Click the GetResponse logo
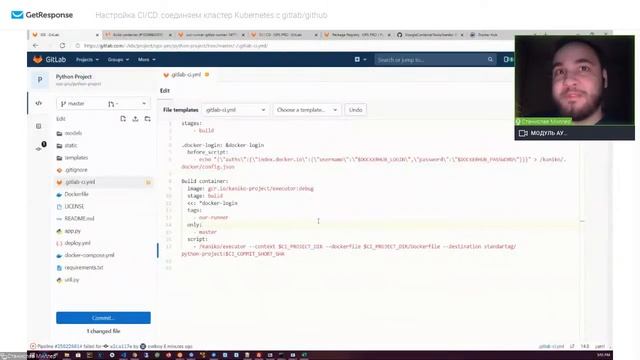The image size is (640, 360). coord(42,15)
